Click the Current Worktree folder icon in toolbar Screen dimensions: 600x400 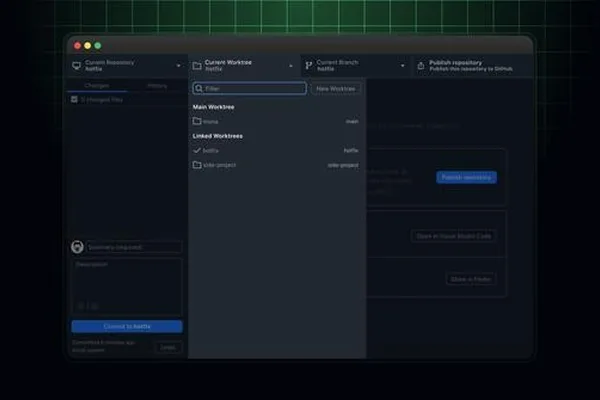tap(197, 66)
